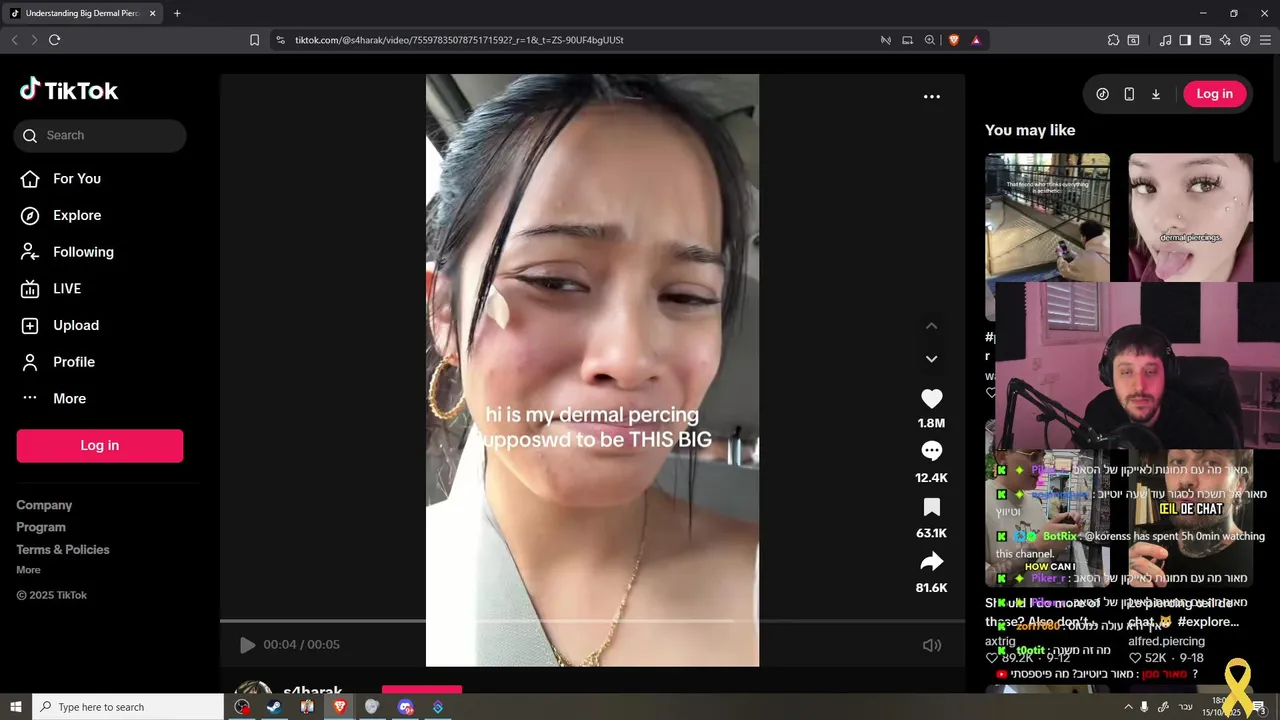Click the Brave browser taskbar icon
The height and width of the screenshot is (720, 1280).
click(340, 707)
